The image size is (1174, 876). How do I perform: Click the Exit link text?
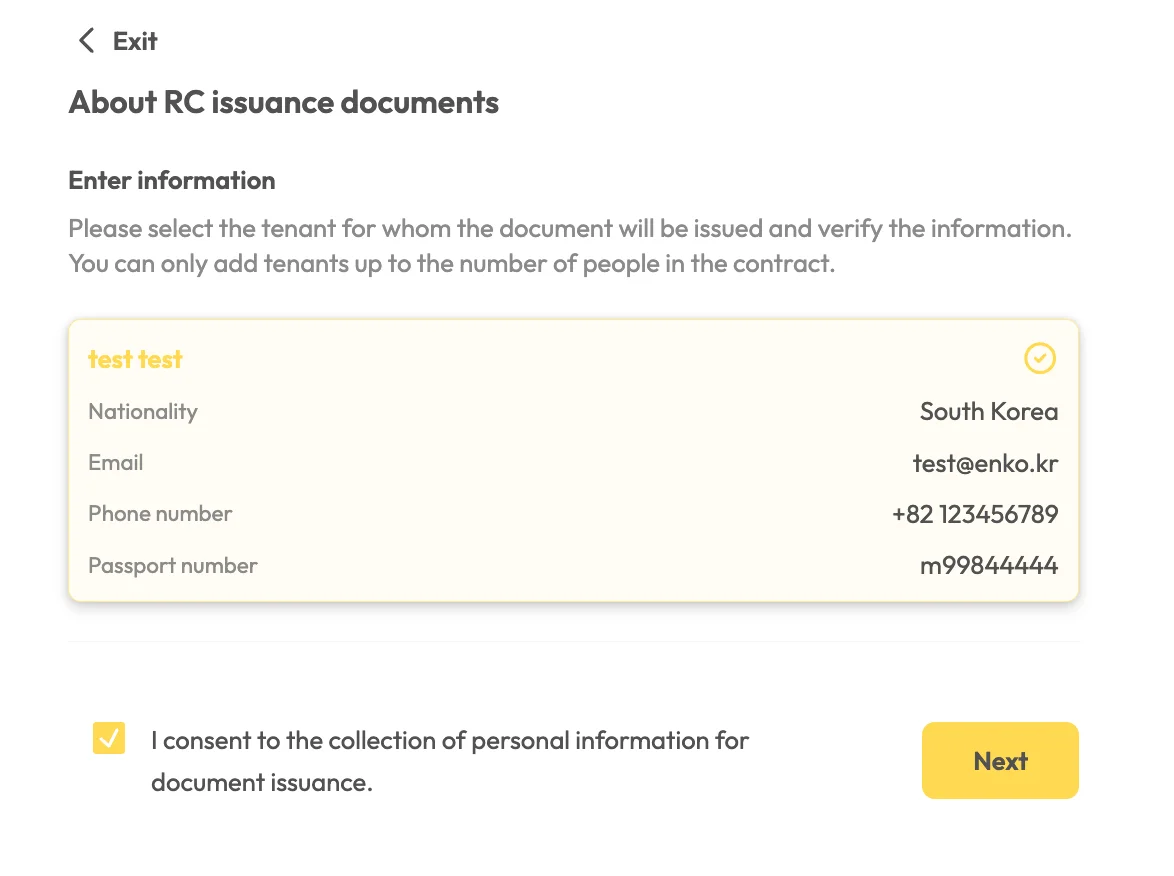click(x=135, y=41)
